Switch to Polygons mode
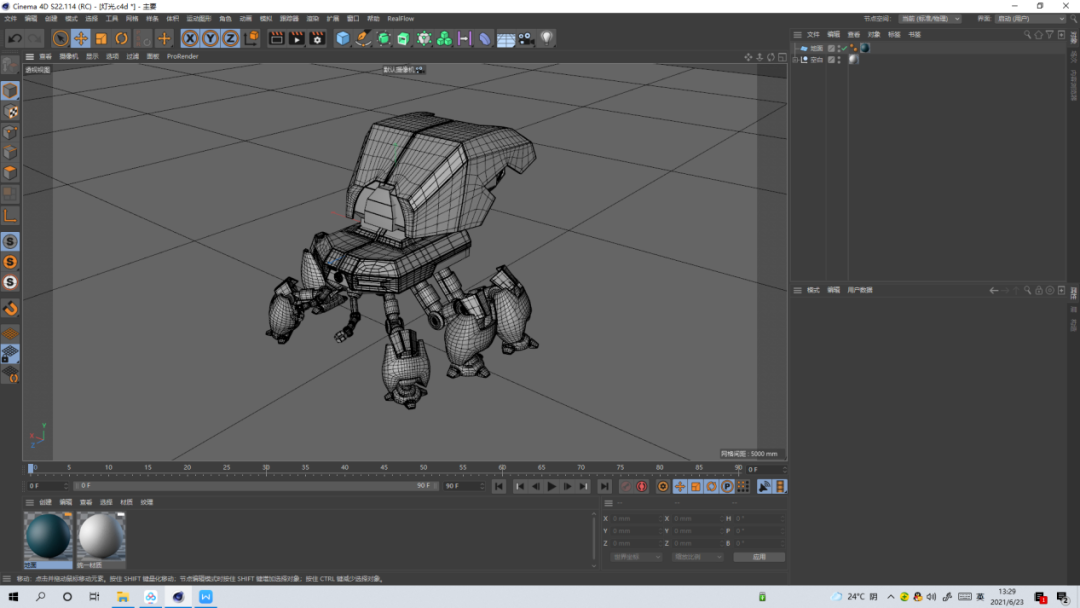The height and width of the screenshot is (608, 1080). tap(10, 173)
